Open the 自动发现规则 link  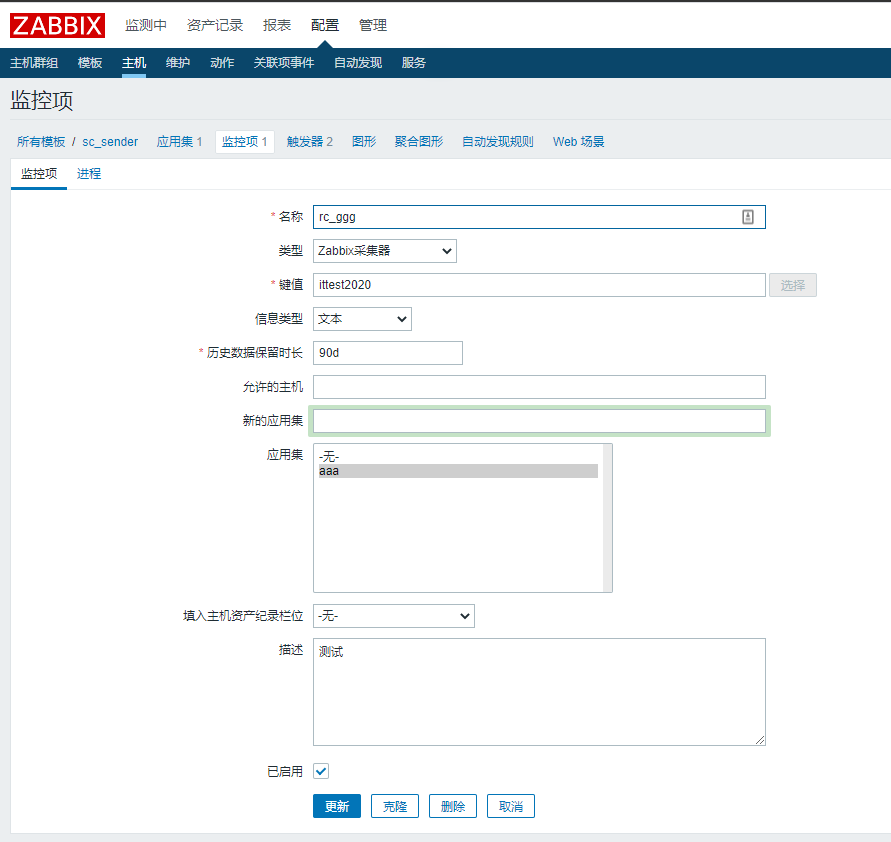pyautogui.click(x=498, y=141)
